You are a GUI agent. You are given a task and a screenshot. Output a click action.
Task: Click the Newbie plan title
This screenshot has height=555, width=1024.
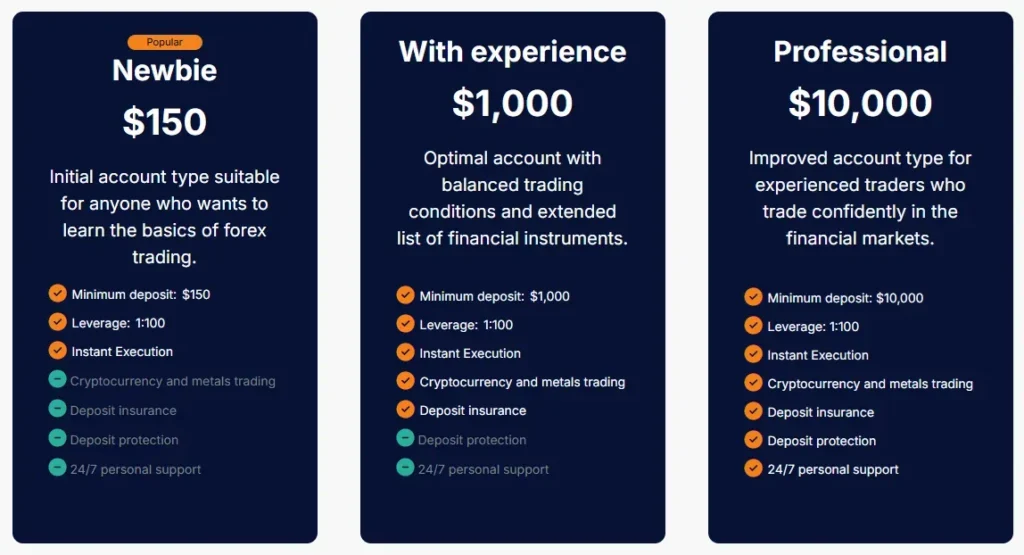click(165, 70)
